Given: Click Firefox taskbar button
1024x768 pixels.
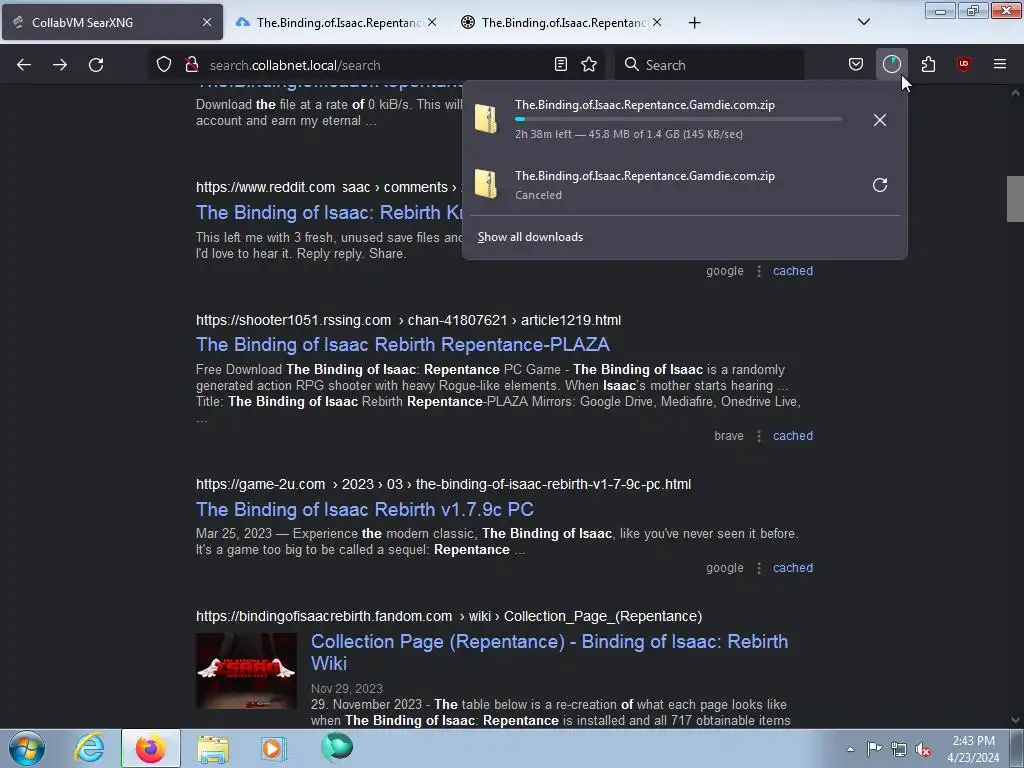Looking at the screenshot, I should (x=151, y=748).
